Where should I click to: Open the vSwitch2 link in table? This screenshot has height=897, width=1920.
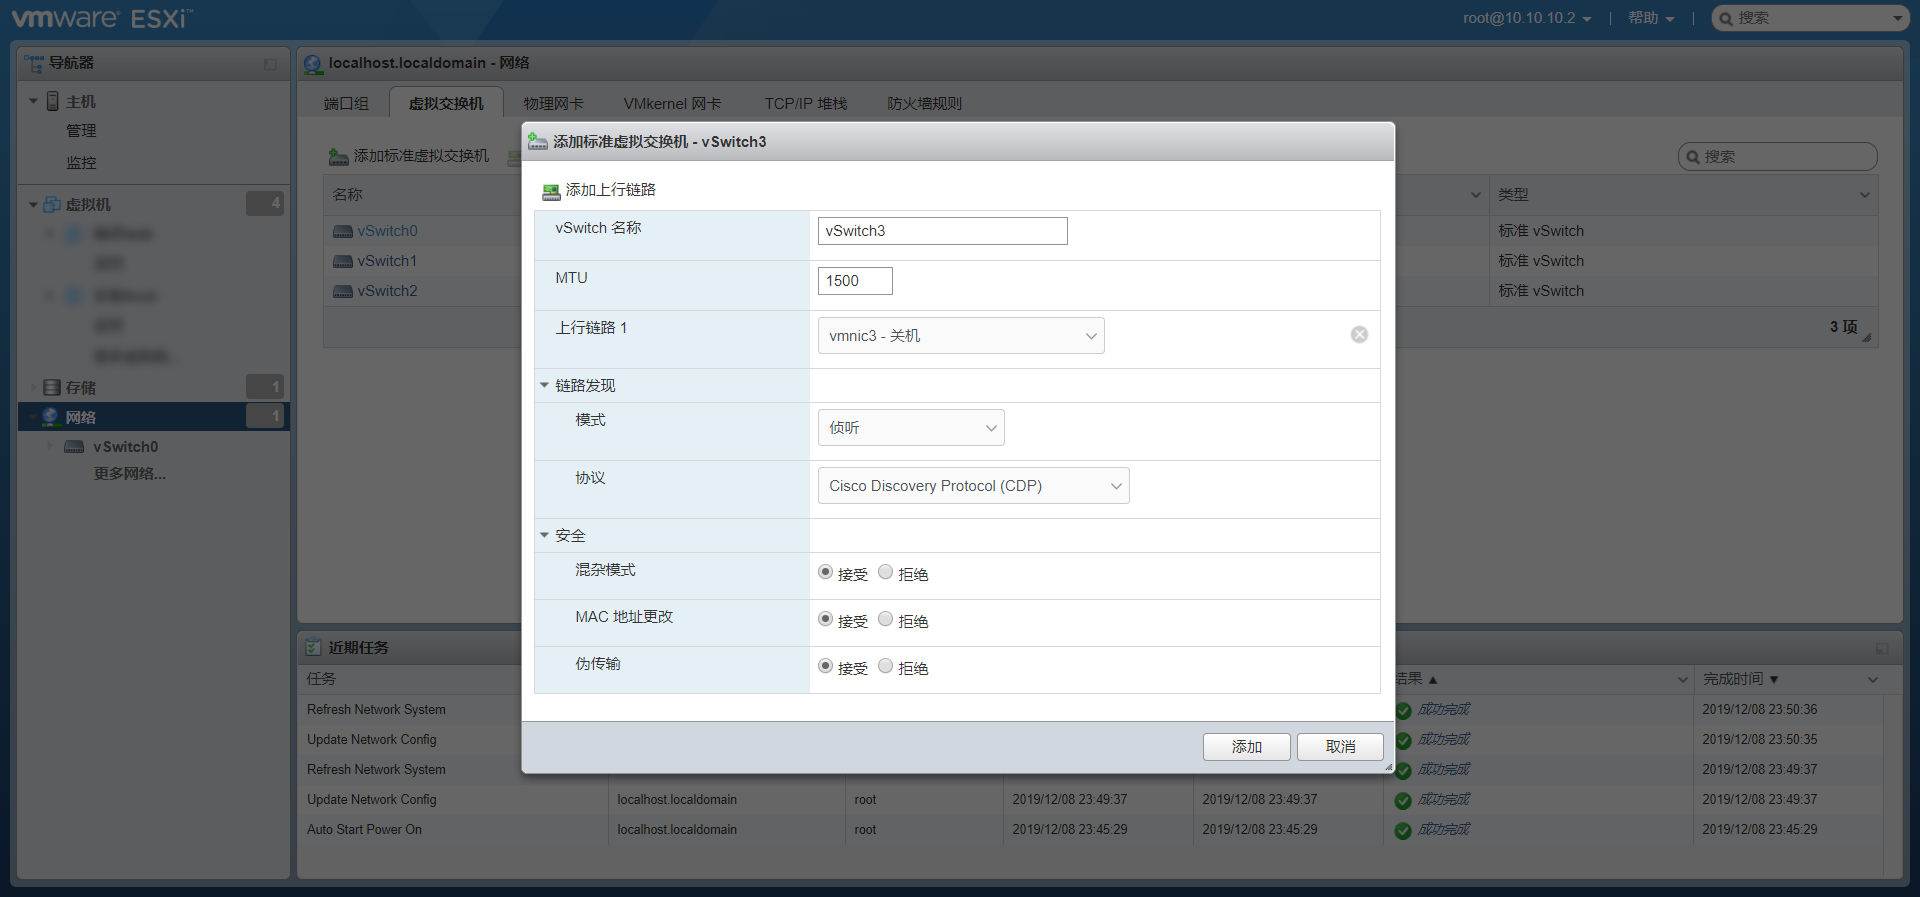click(387, 291)
